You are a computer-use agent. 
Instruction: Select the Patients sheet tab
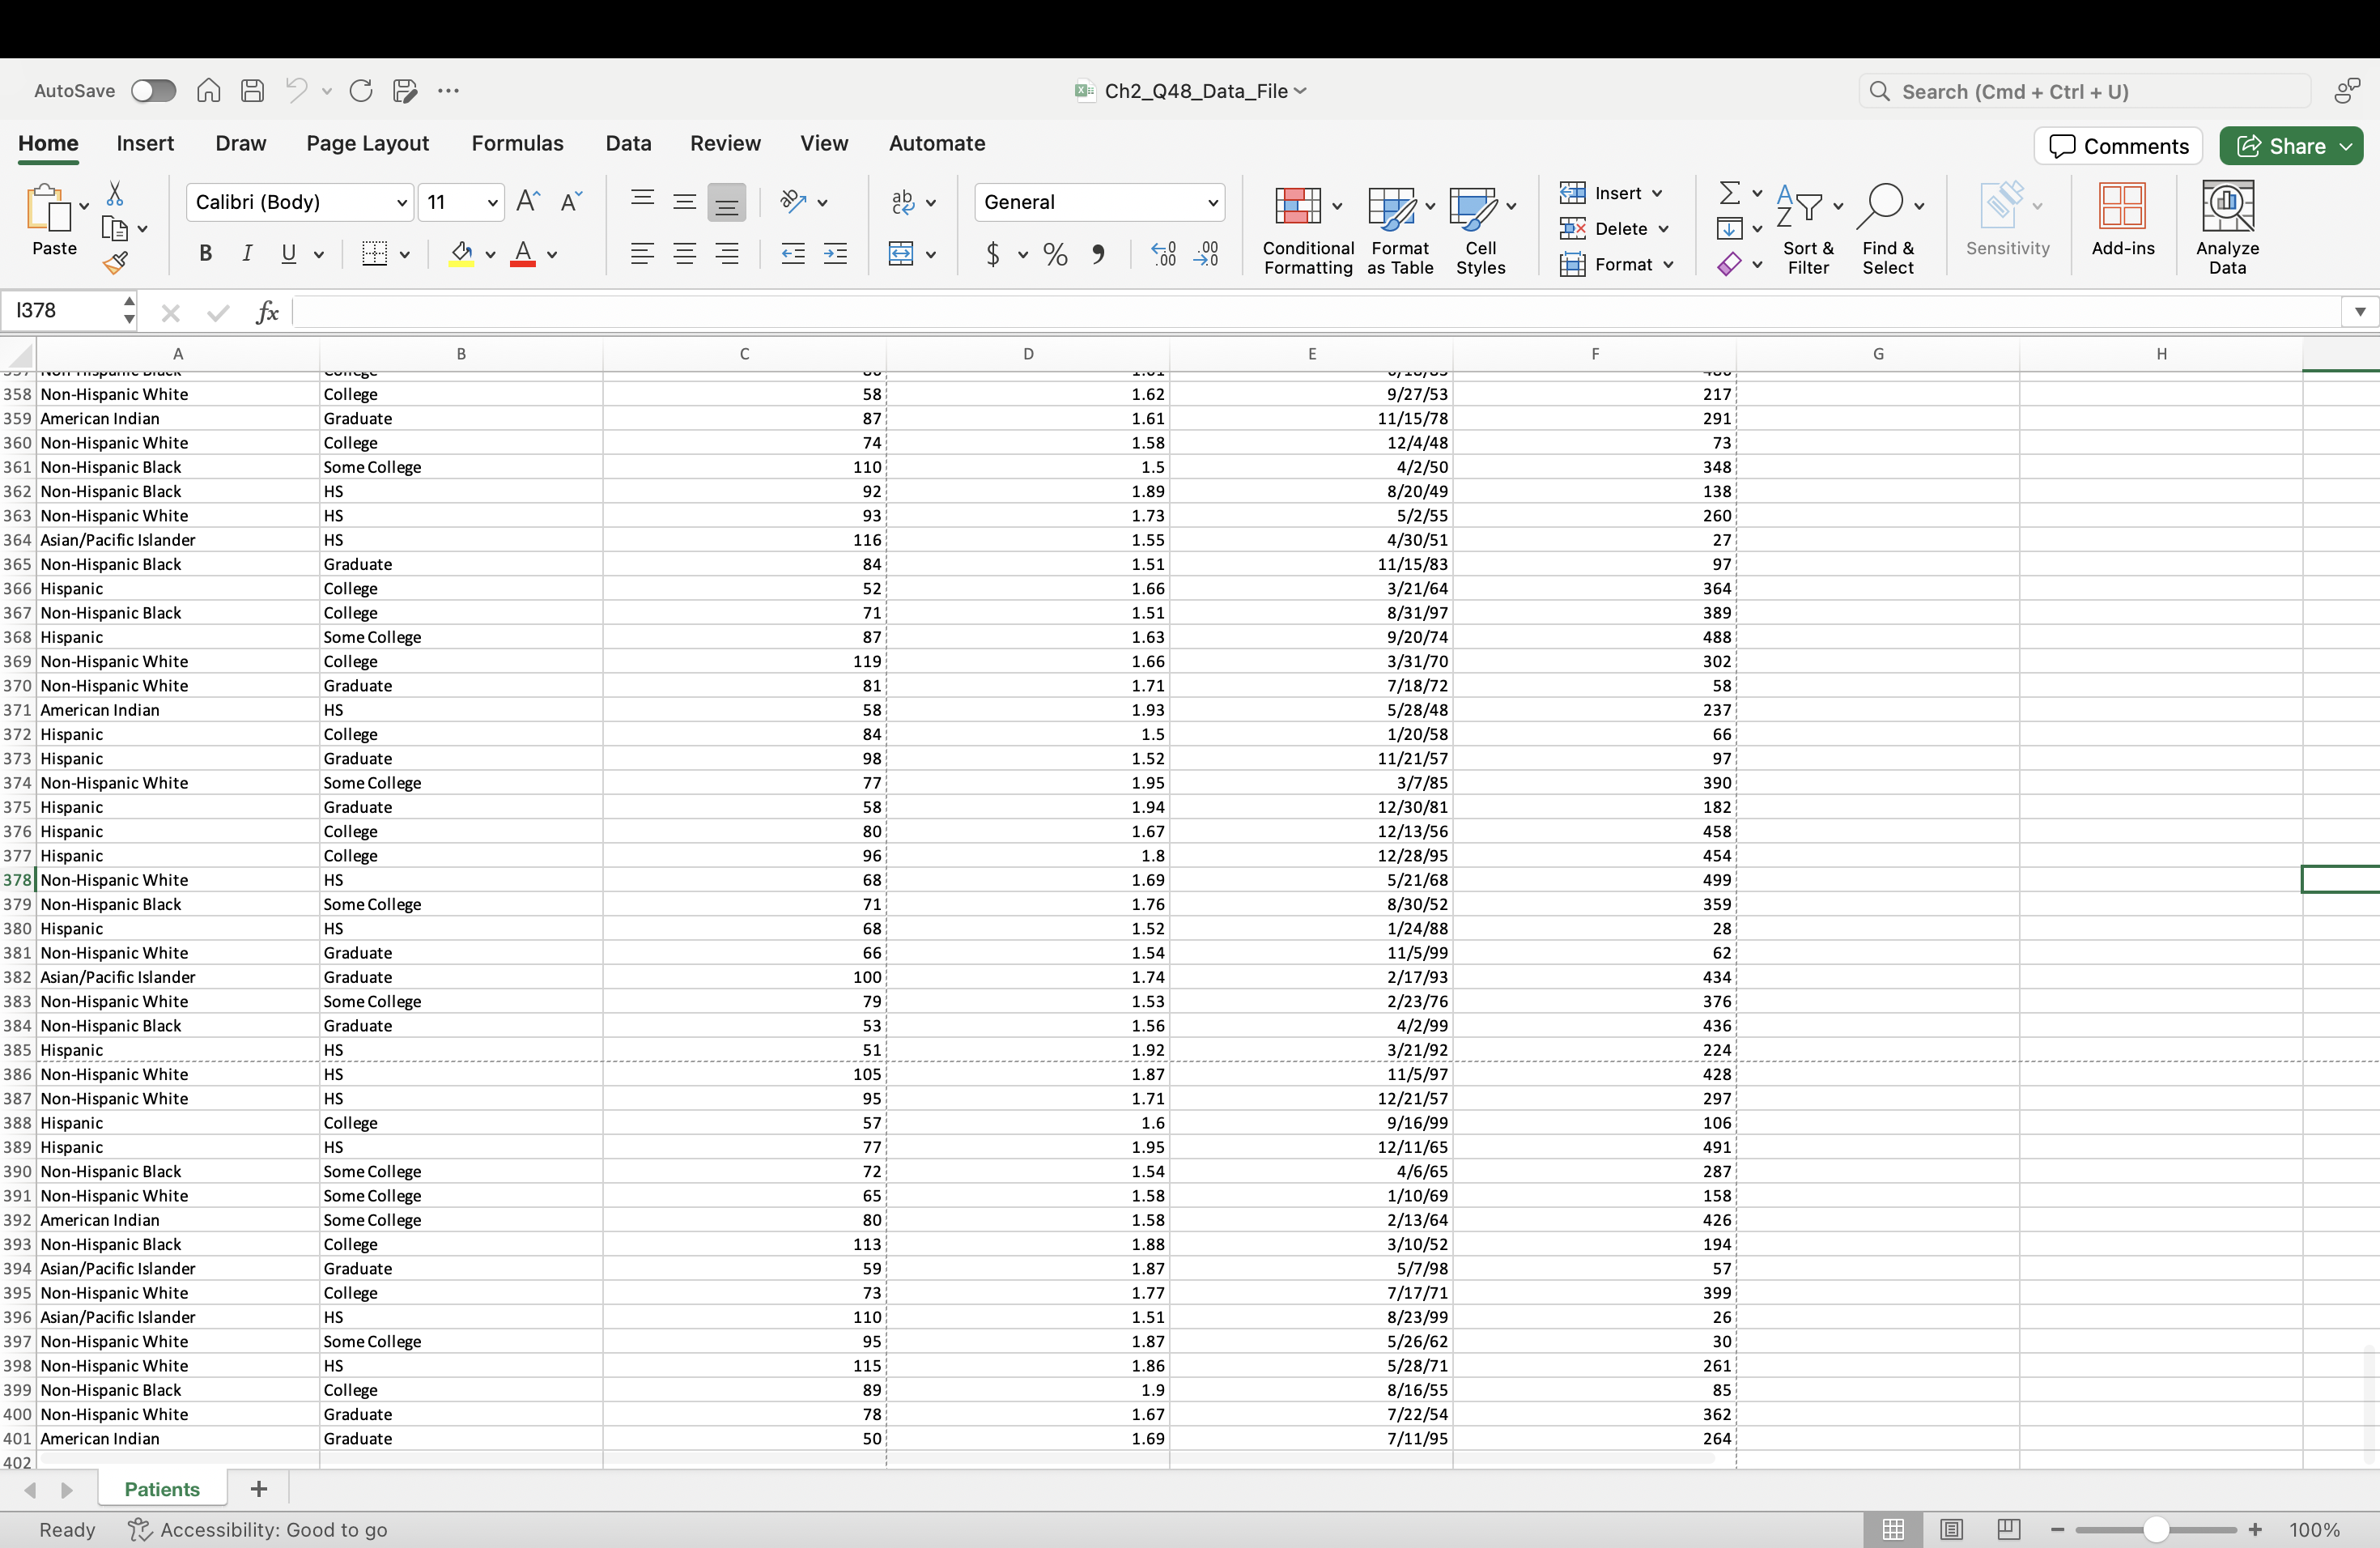162,1489
